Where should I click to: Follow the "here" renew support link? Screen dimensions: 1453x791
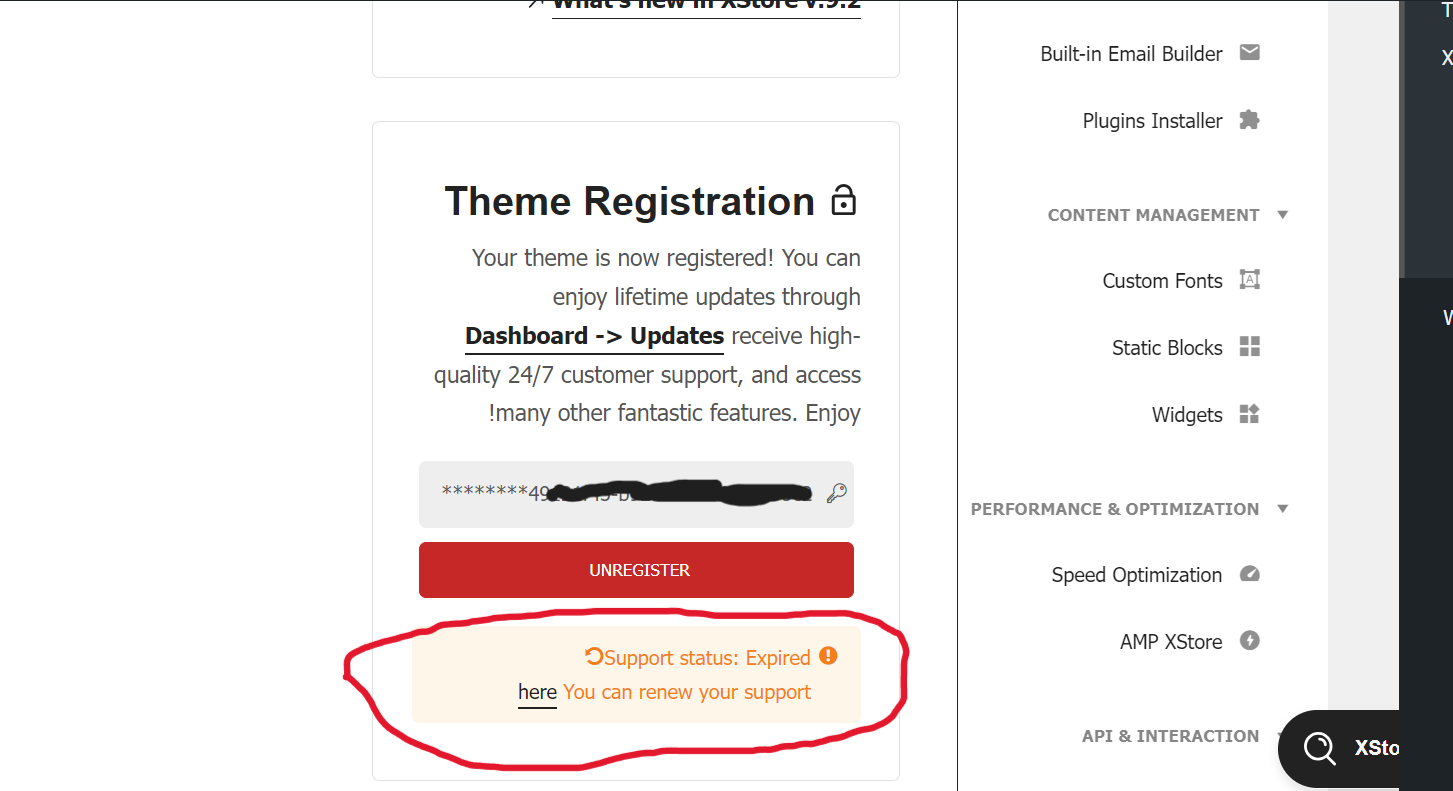537,692
